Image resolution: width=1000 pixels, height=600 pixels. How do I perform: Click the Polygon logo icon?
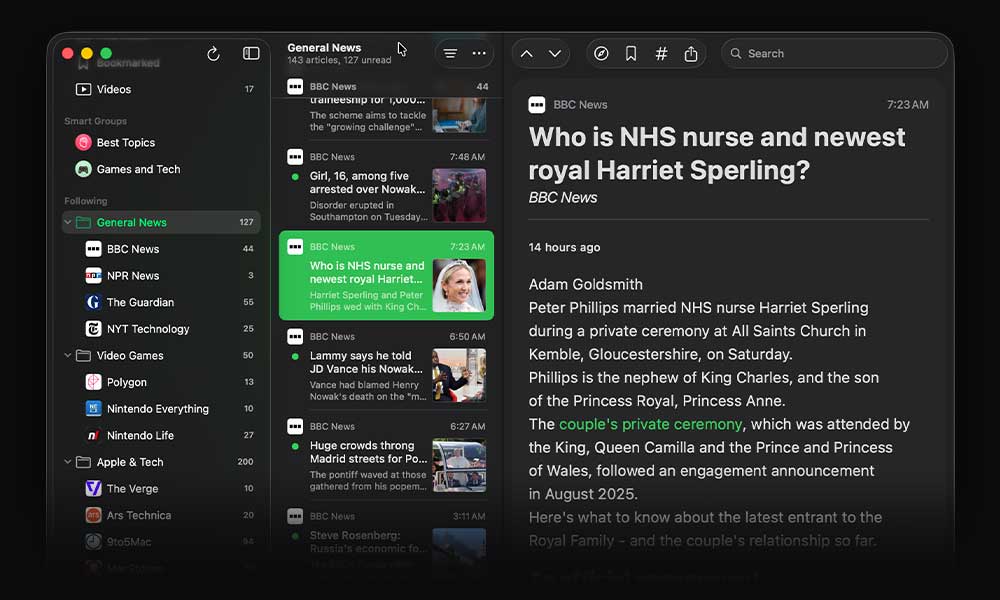93,382
